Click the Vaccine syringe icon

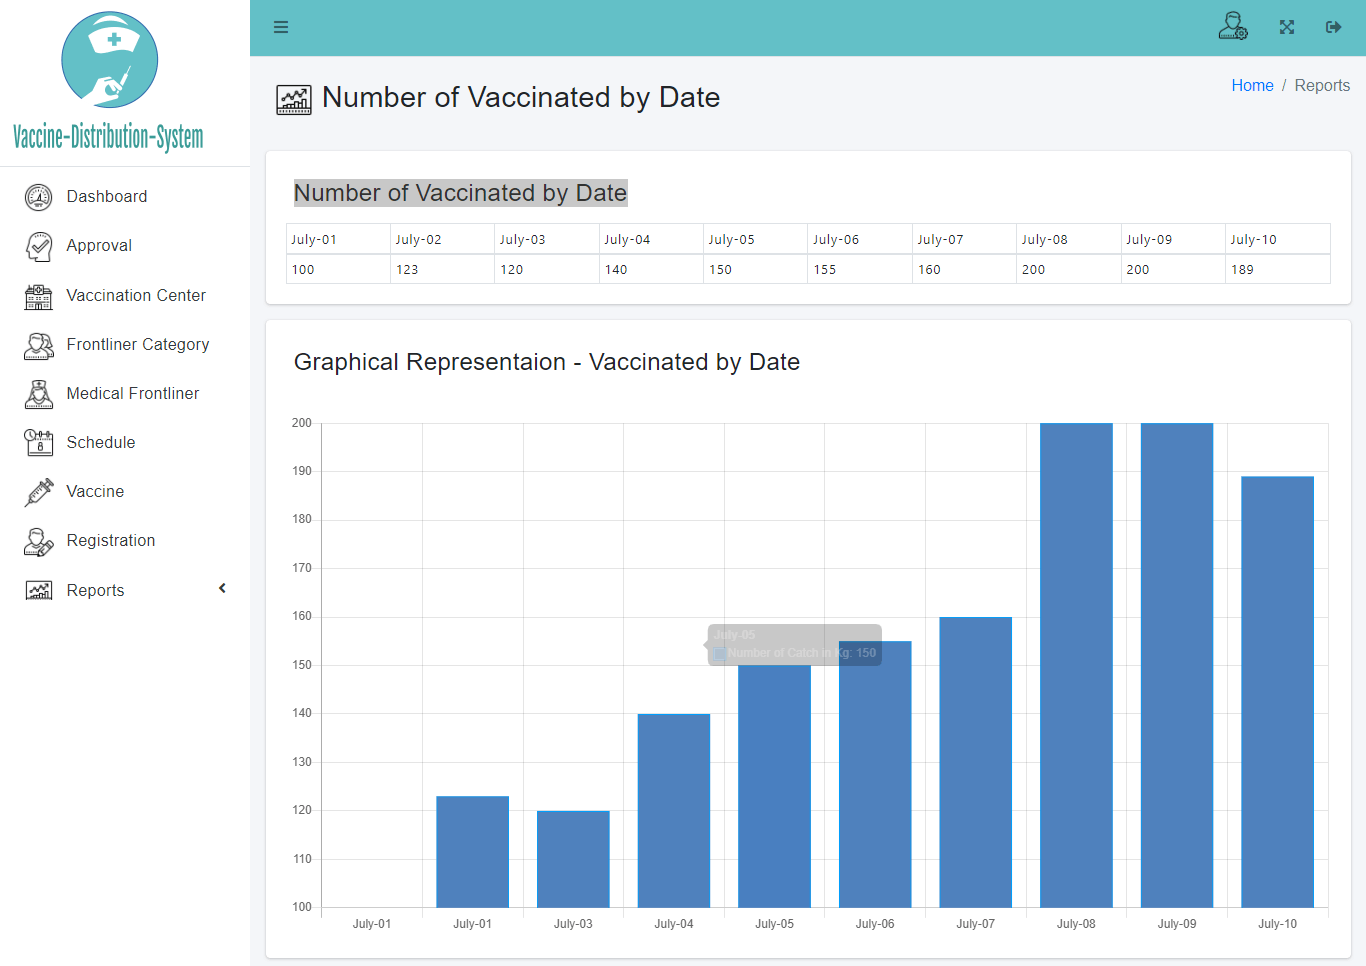tap(38, 492)
